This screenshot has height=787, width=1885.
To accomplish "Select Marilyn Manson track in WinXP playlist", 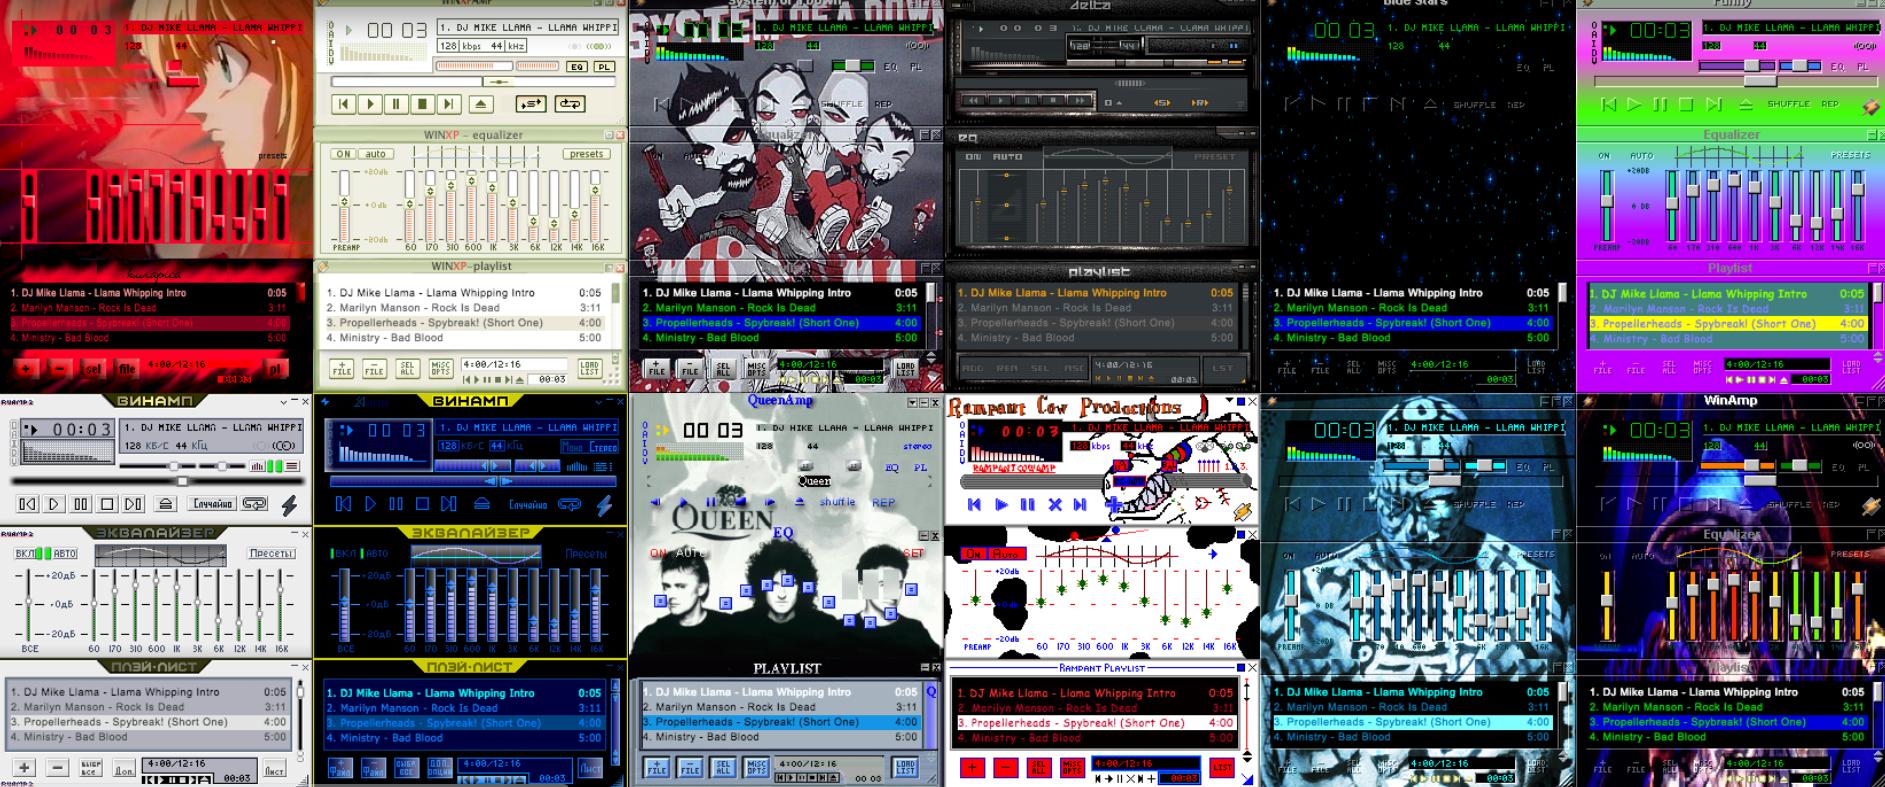I will [464, 308].
